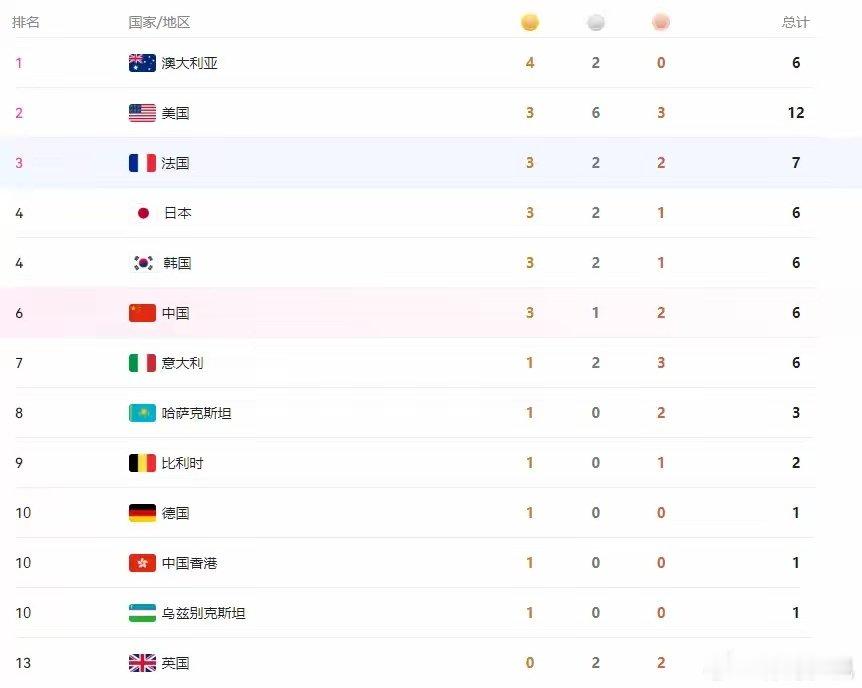
Task: Click the 国家/地区 column header
Action: tap(159, 23)
